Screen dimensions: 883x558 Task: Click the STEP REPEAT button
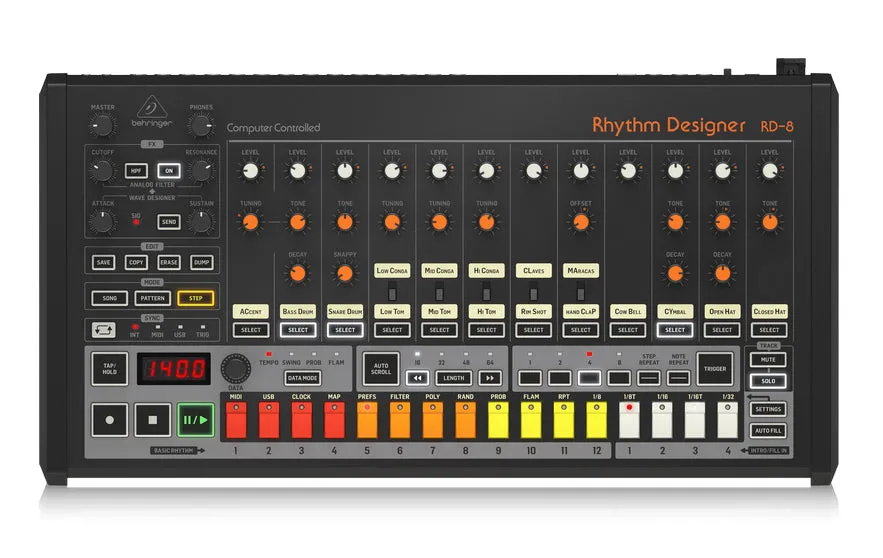click(x=649, y=378)
